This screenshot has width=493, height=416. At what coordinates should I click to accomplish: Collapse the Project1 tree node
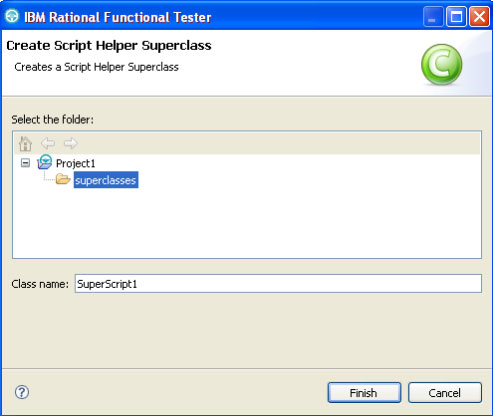tap(25, 163)
